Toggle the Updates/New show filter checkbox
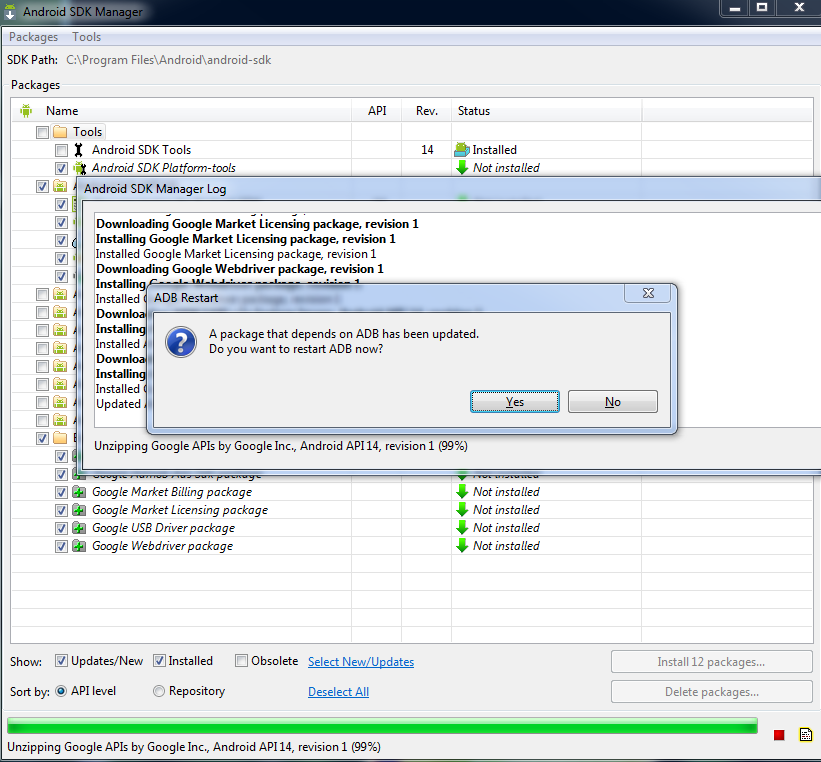Screen dimensions: 821x762 61,661
